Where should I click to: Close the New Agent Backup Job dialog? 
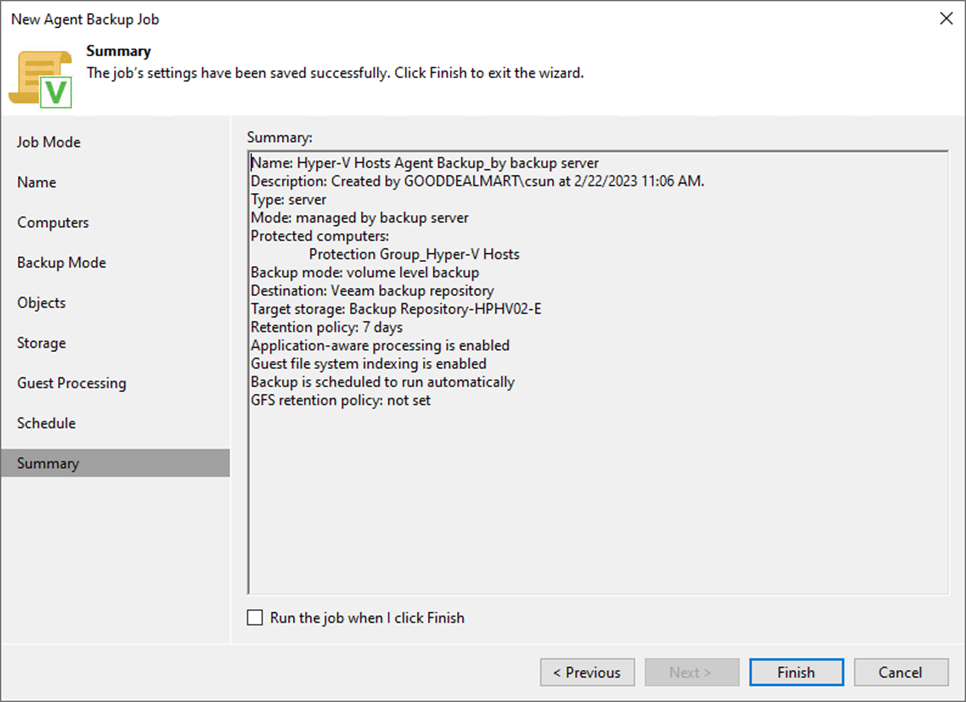tap(946, 18)
